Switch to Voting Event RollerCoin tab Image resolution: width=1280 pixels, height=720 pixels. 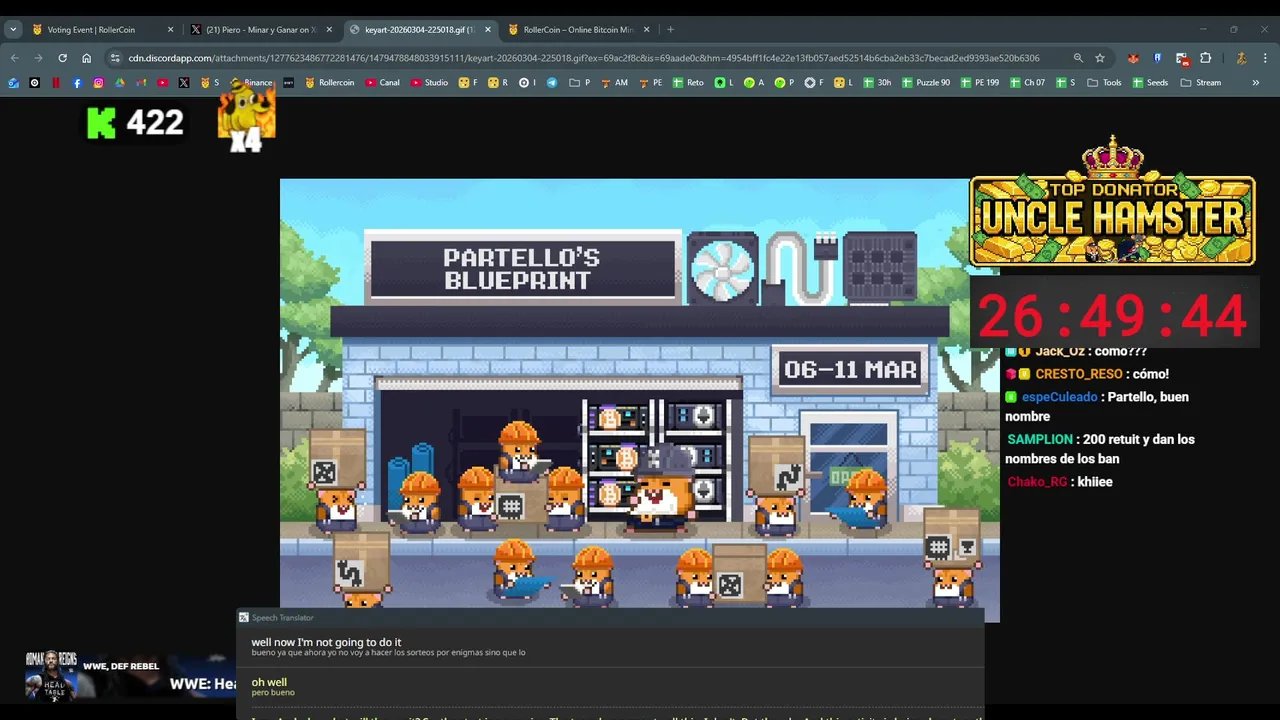click(101, 30)
